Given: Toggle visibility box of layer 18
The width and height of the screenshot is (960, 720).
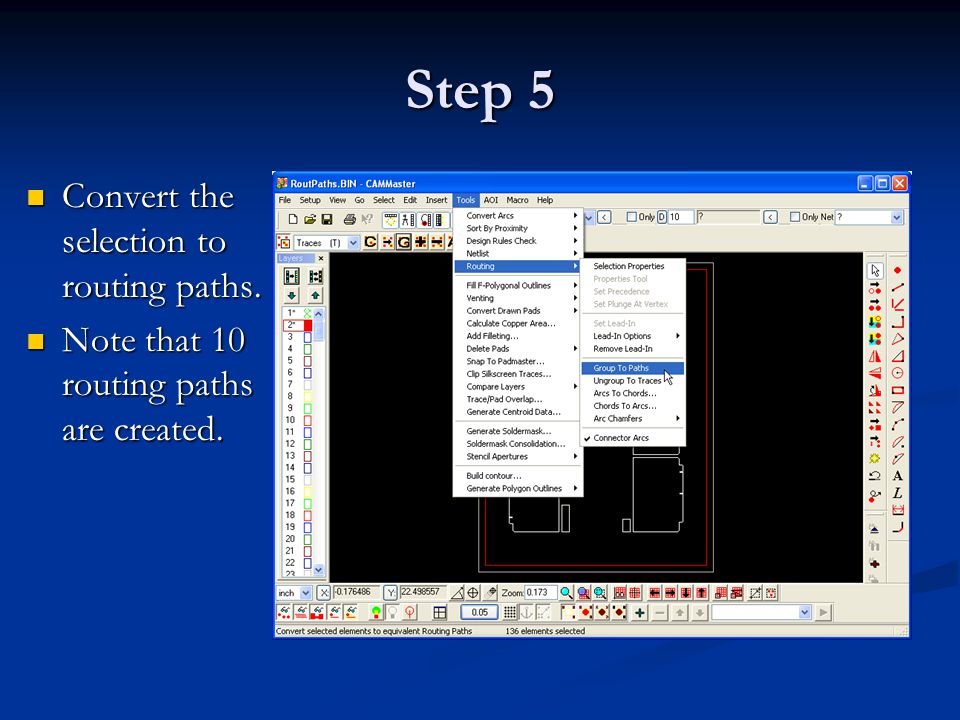Looking at the screenshot, I should coord(308,516).
